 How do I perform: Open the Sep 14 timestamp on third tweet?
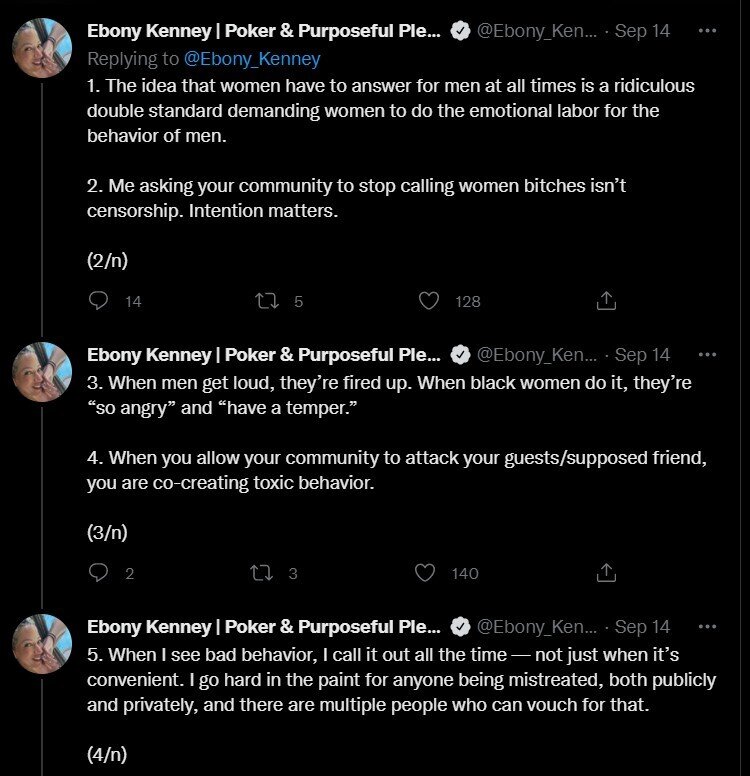[x=642, y=627]
